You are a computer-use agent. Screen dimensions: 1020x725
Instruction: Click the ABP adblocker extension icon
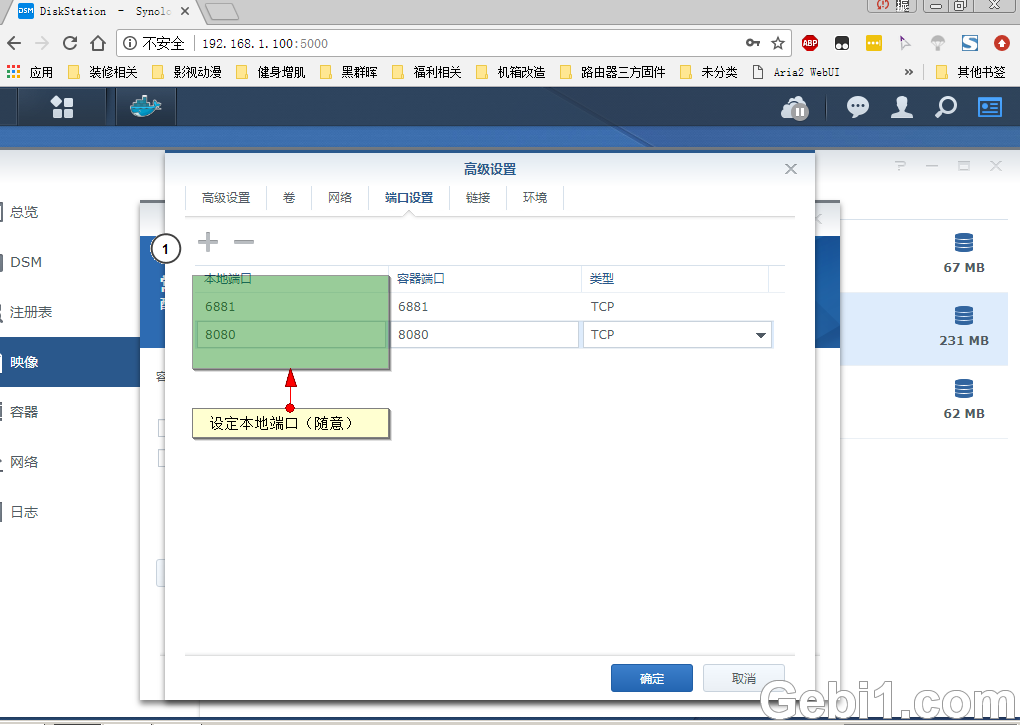tap(809, 43)
